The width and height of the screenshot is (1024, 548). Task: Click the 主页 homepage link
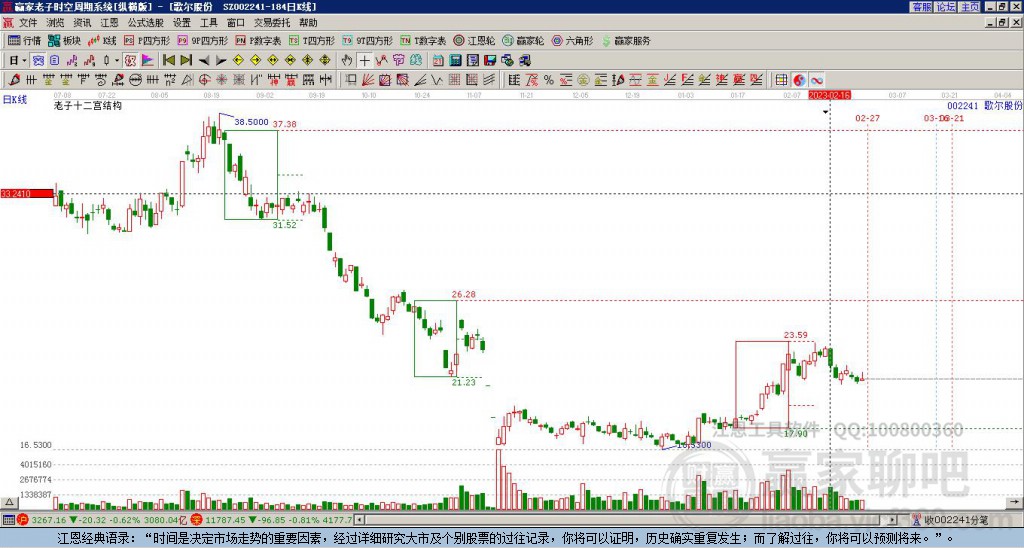tap(969, 7)
